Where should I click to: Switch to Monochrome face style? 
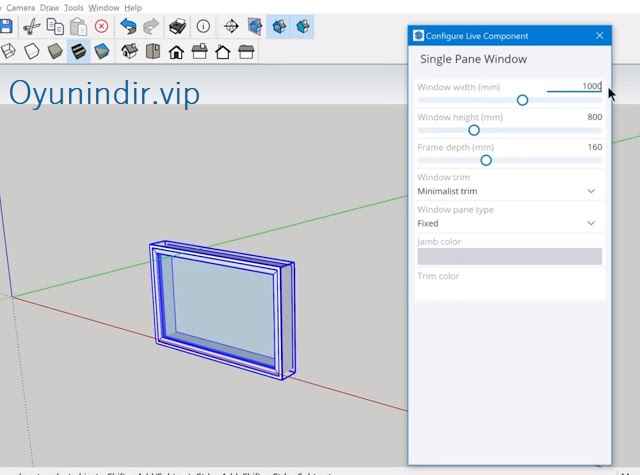click(102, 51)
